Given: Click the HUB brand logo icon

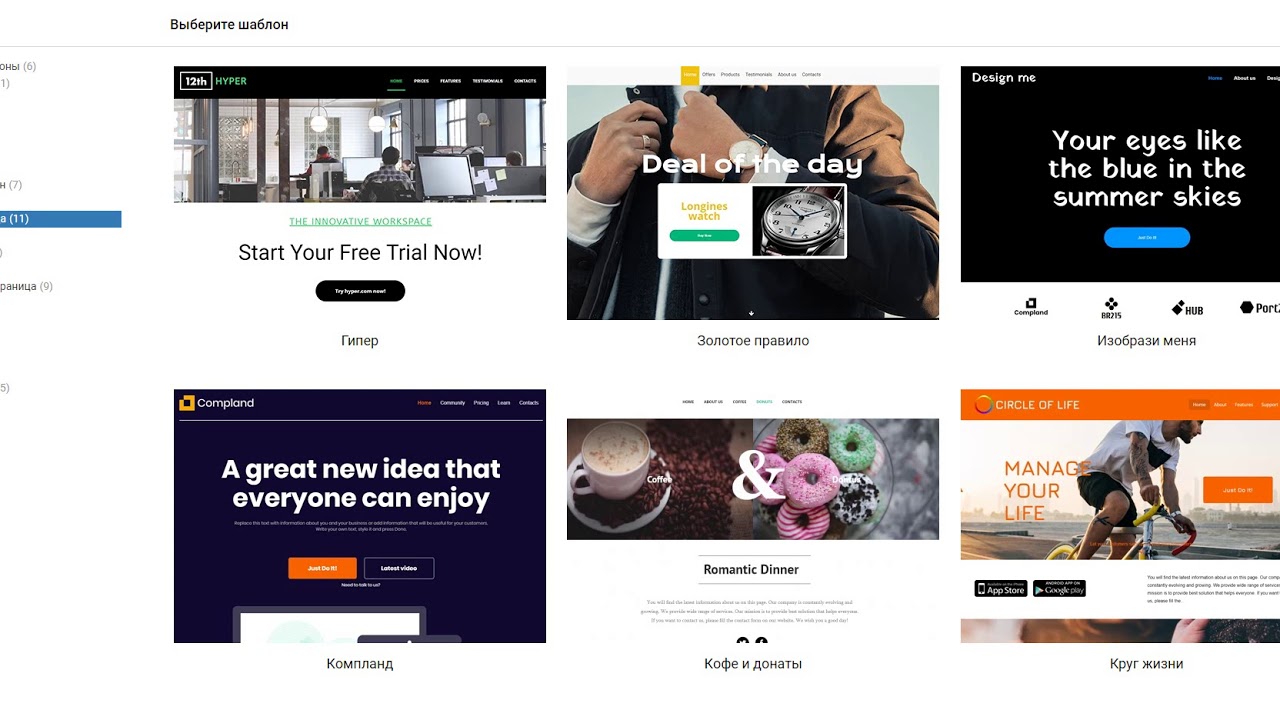Looking at the screenshot, I should tap(1187, 308).
